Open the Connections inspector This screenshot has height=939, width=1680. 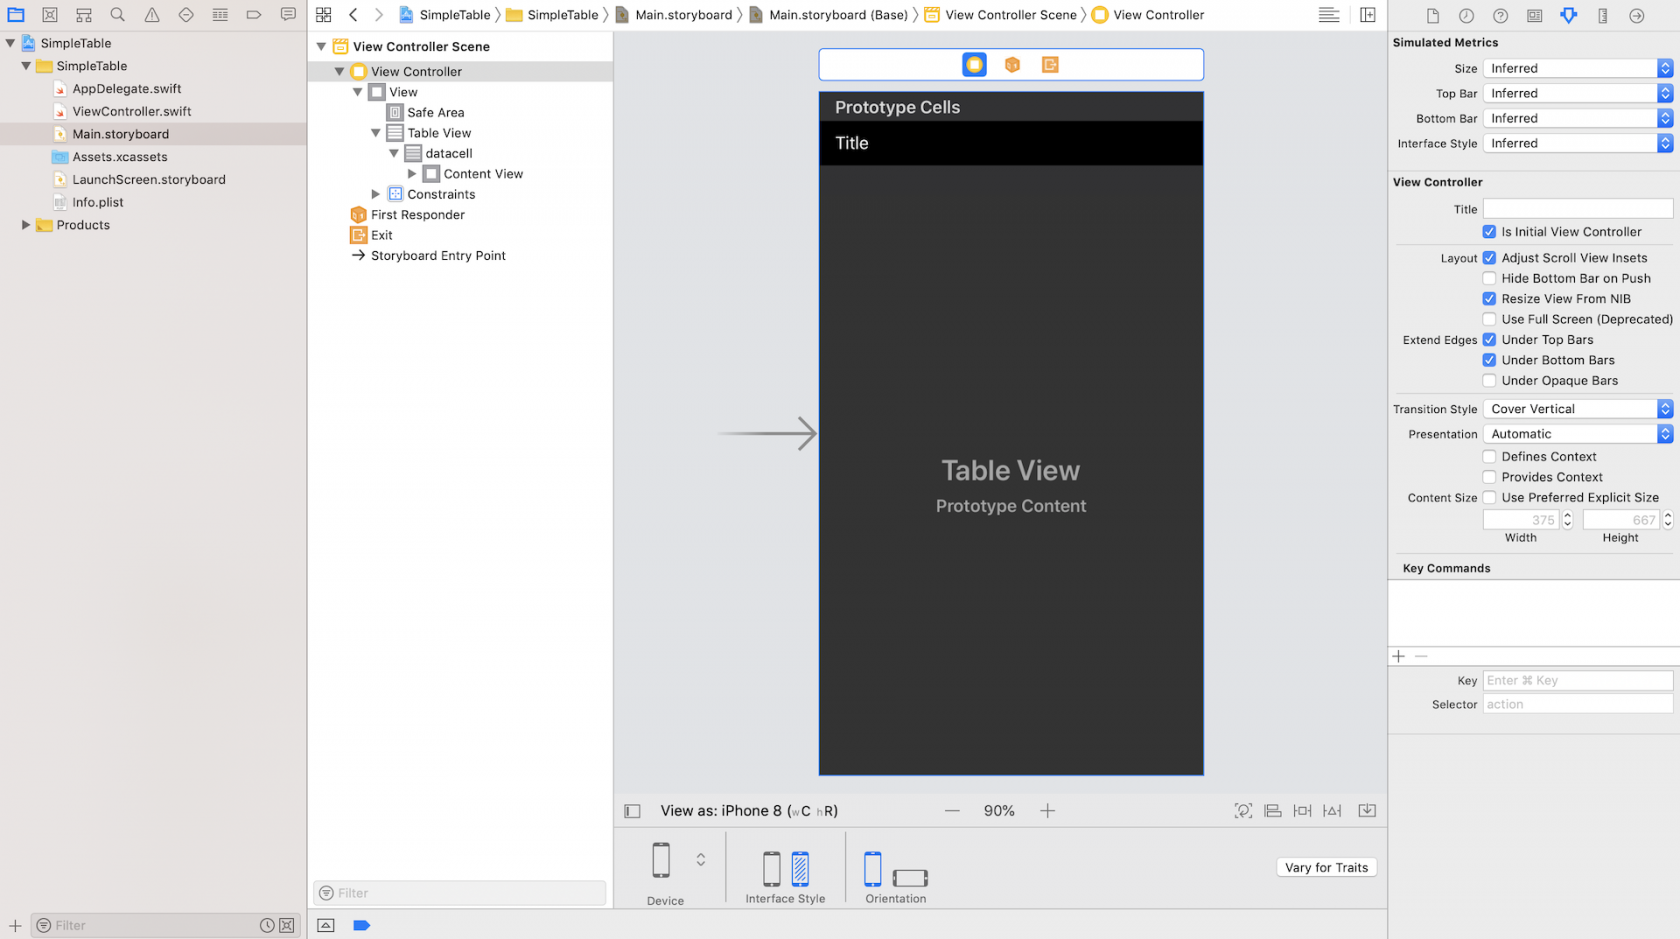1634,15
